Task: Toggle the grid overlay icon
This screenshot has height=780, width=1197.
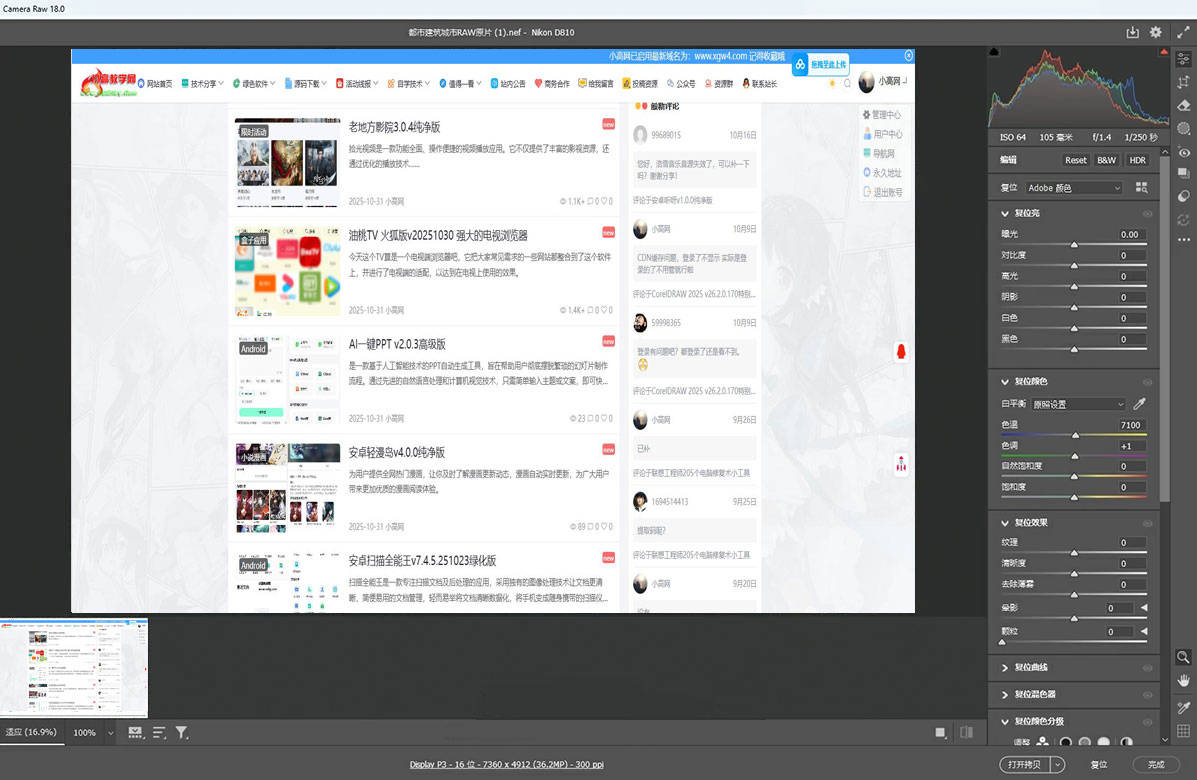Action: tap(1183, 732)
